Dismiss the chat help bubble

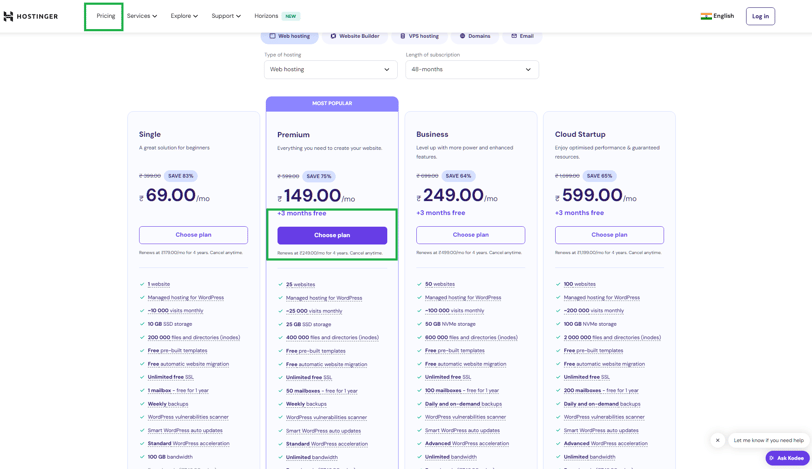718,441
